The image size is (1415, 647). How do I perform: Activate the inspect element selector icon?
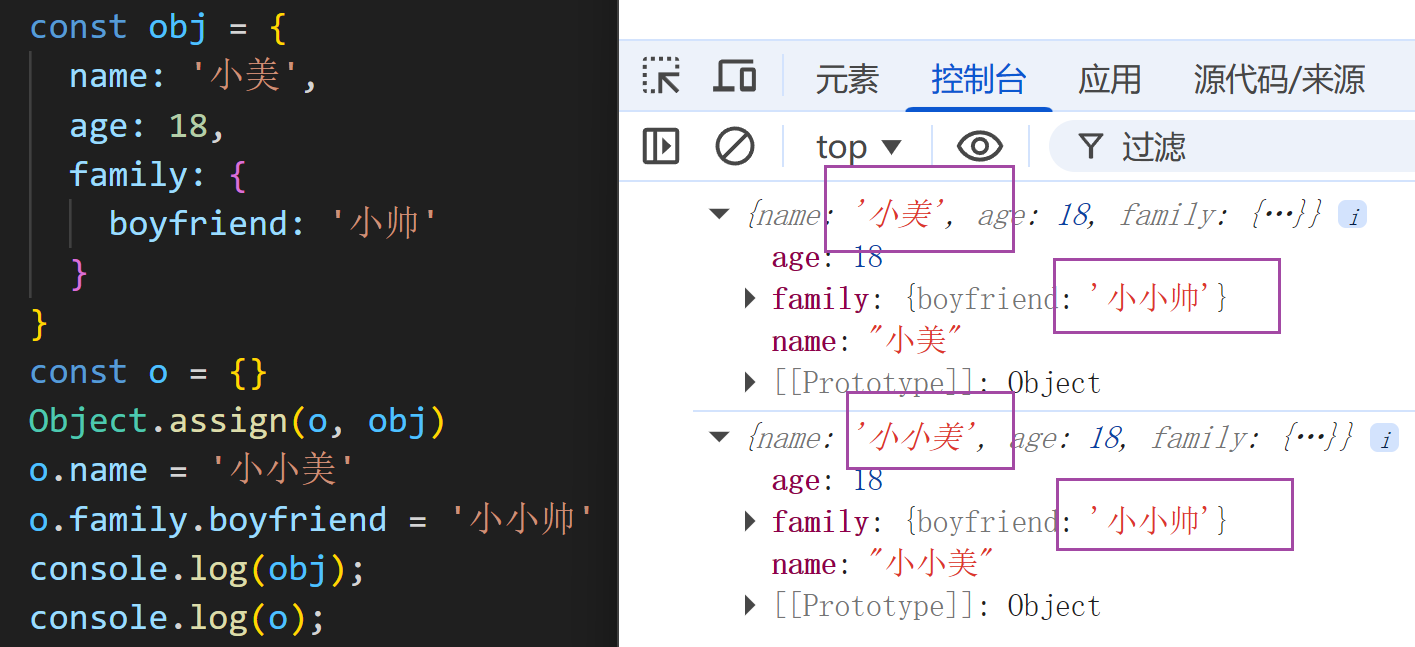coord(661,77)
